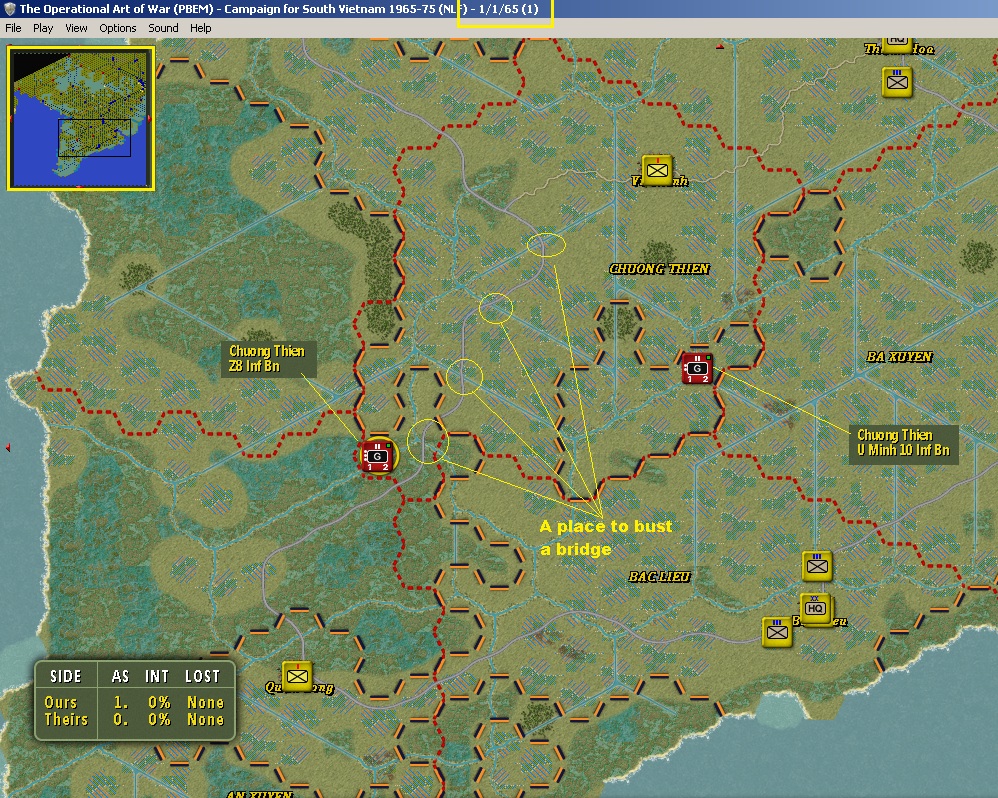The image size is (998, 798).
Task: Click the INT column header
Action: [157, 676]
